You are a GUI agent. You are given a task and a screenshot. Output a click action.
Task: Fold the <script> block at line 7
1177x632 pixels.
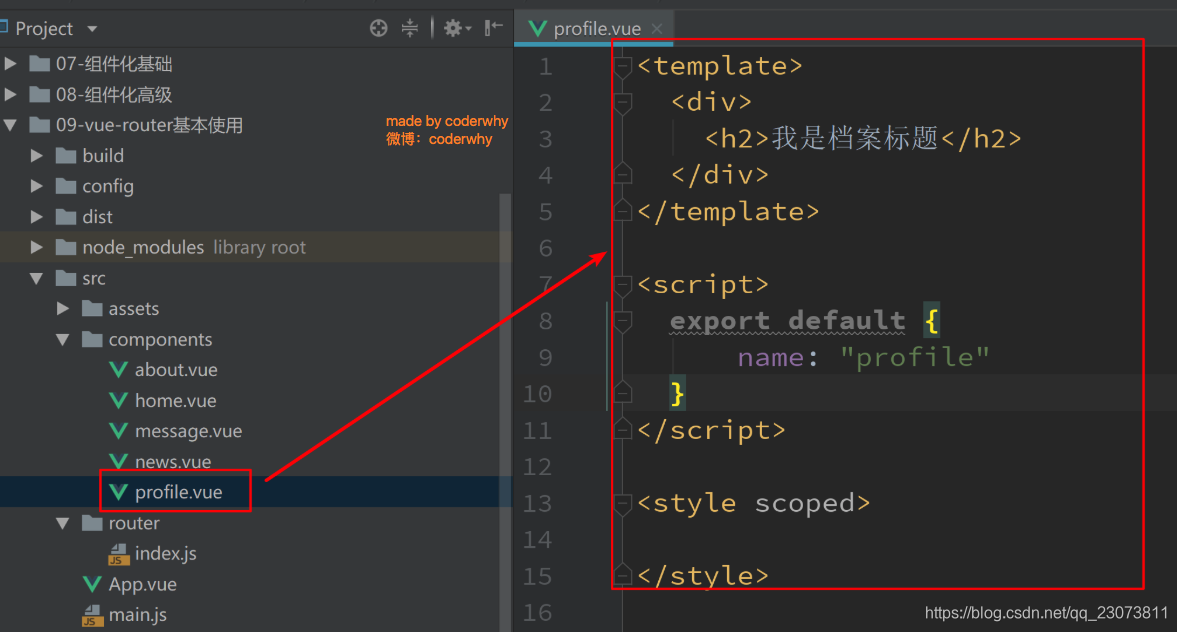click(x=622, y=286)
